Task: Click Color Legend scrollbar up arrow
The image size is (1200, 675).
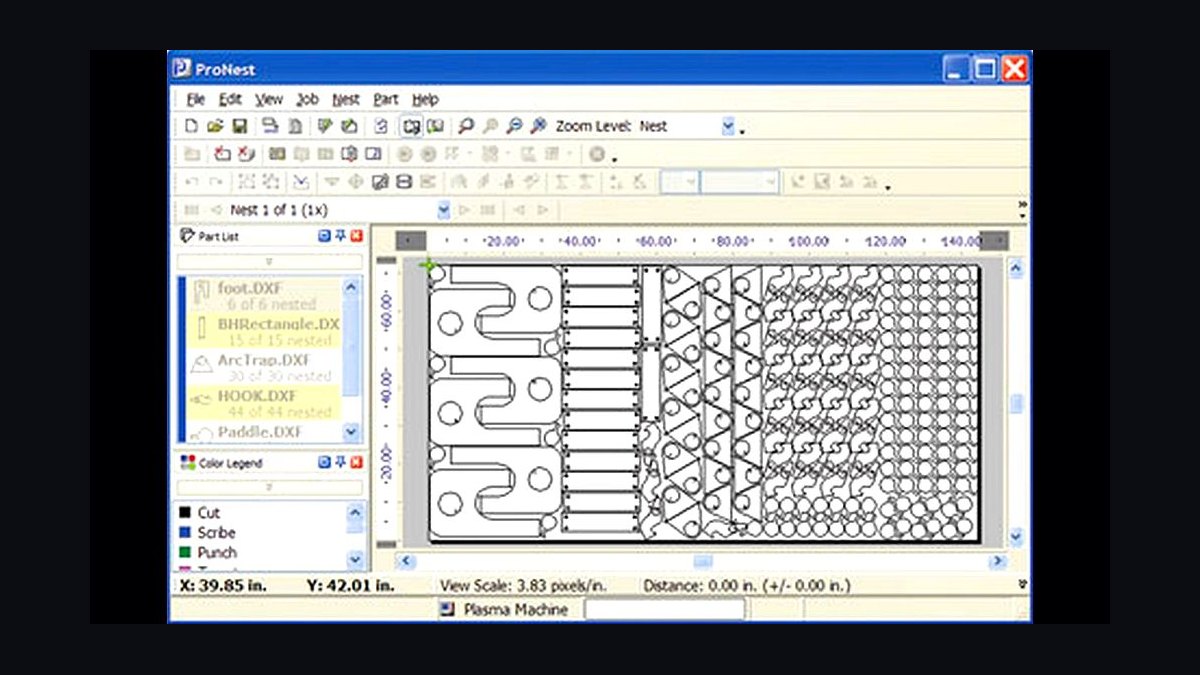Action: (356, 513)
